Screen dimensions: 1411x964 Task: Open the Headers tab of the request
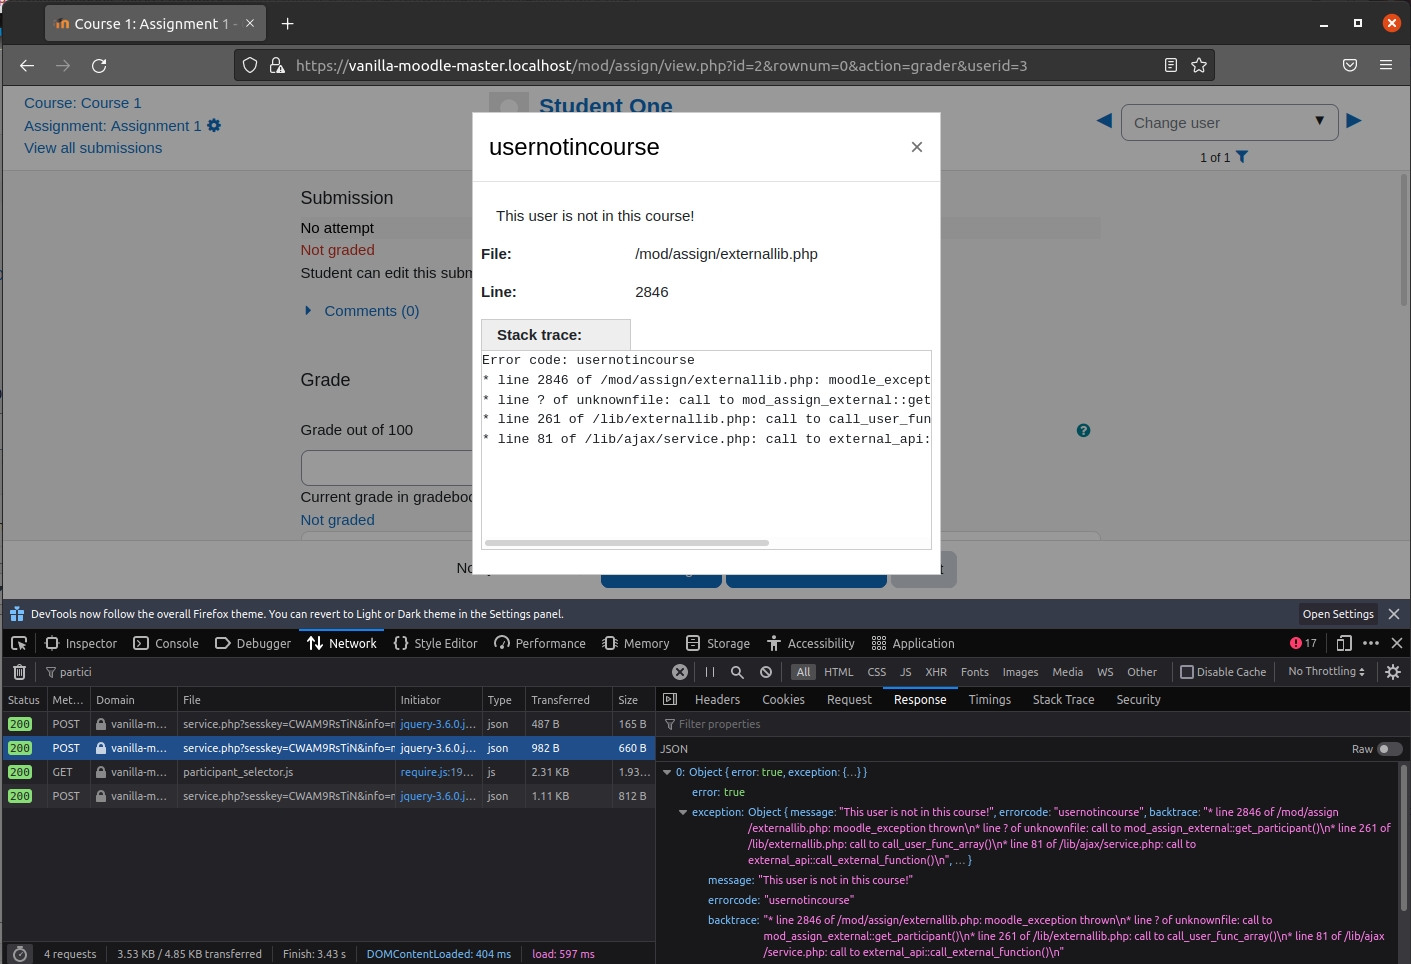(718, 699)
